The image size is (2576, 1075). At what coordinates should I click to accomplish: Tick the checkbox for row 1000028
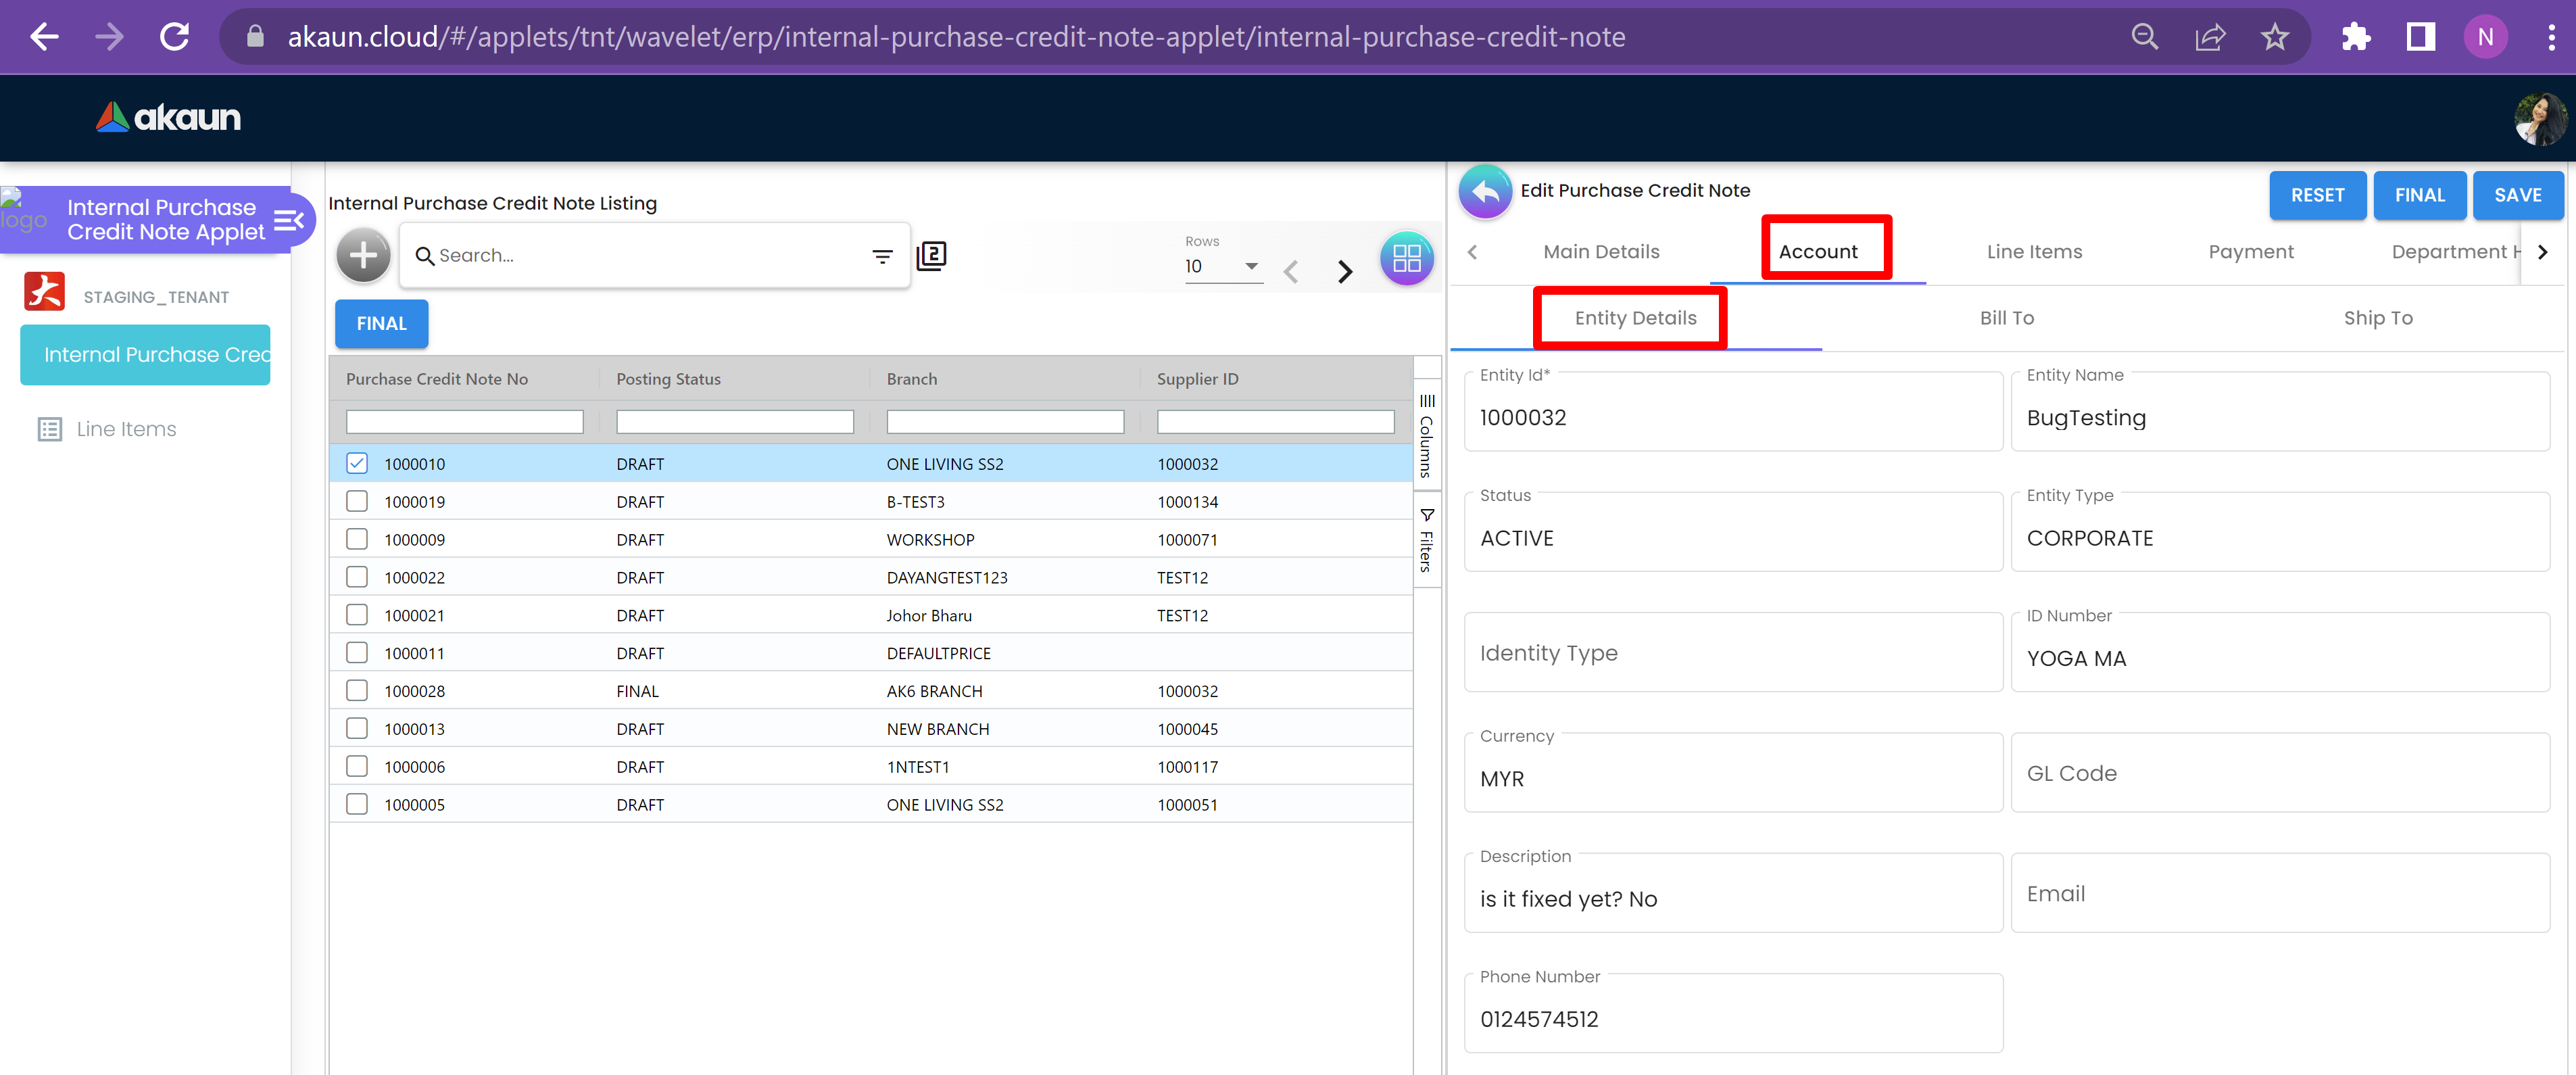tap(357, 691)
